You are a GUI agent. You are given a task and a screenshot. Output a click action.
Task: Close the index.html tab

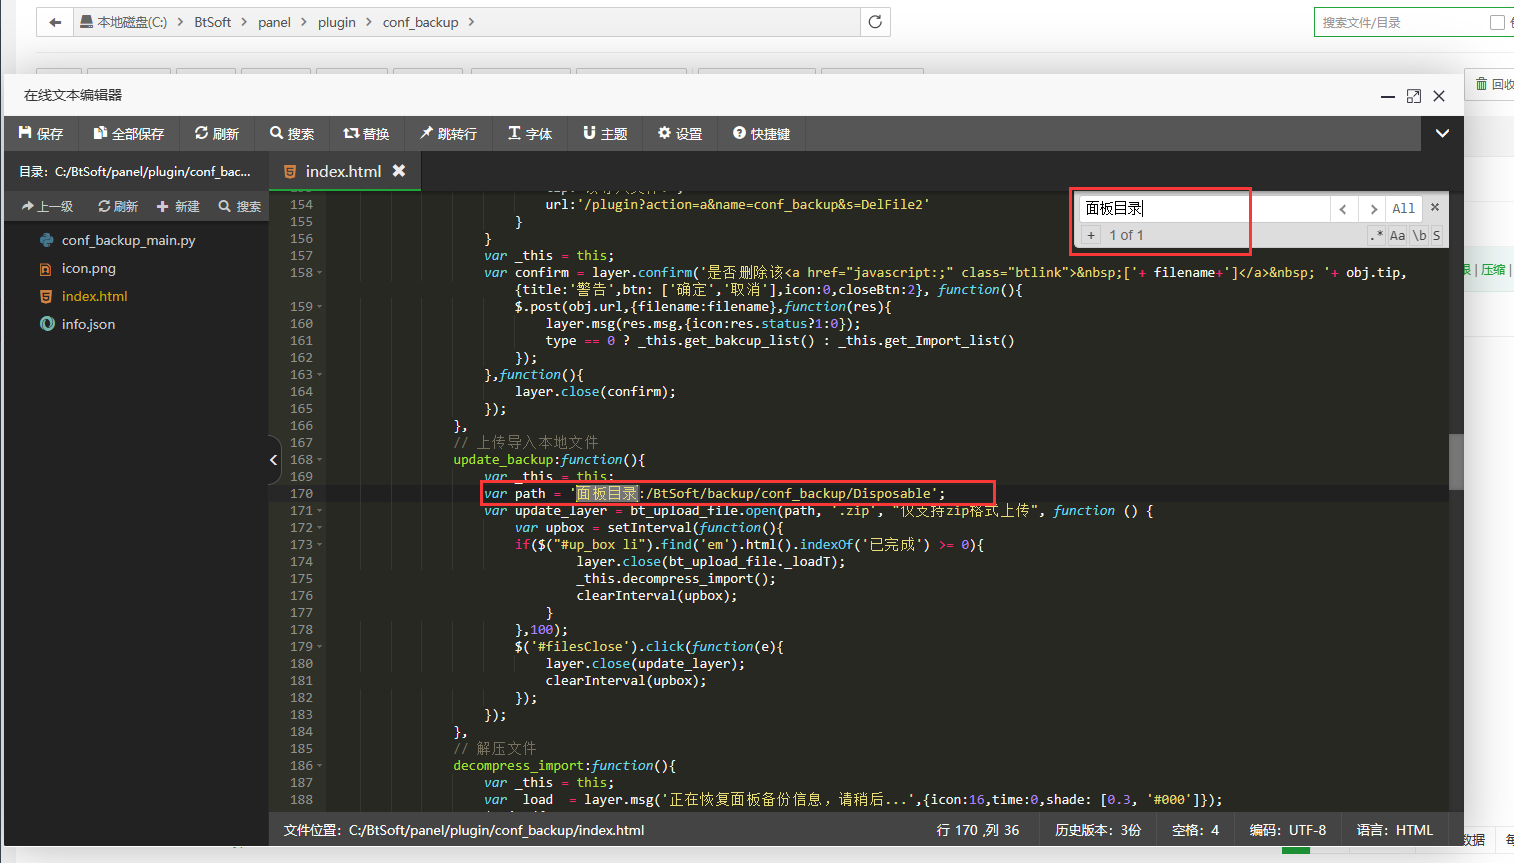(399, 171)
